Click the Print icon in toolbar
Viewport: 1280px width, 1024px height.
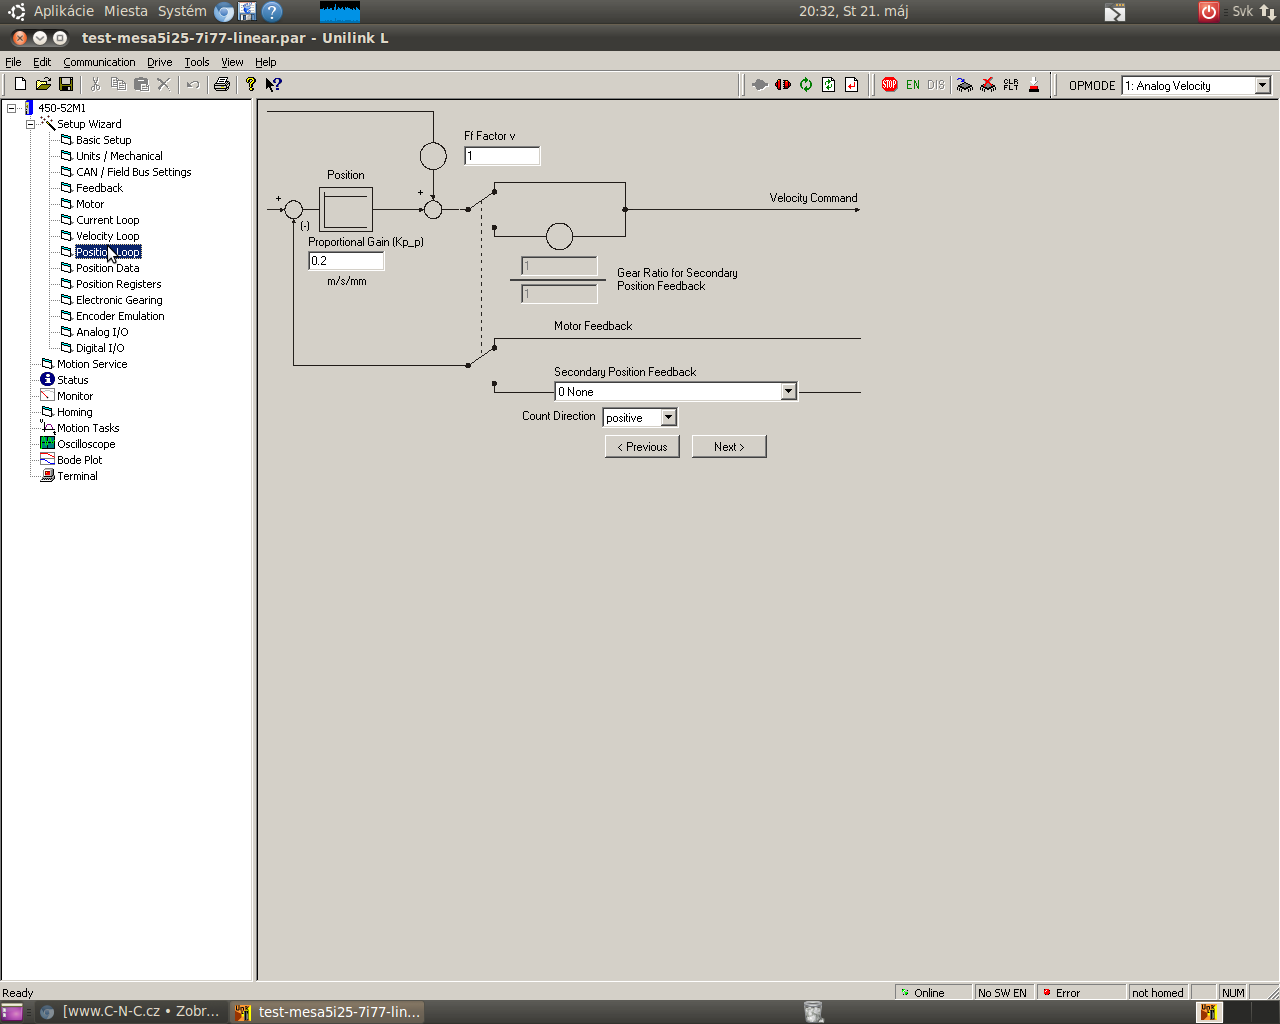coord(222,85)
